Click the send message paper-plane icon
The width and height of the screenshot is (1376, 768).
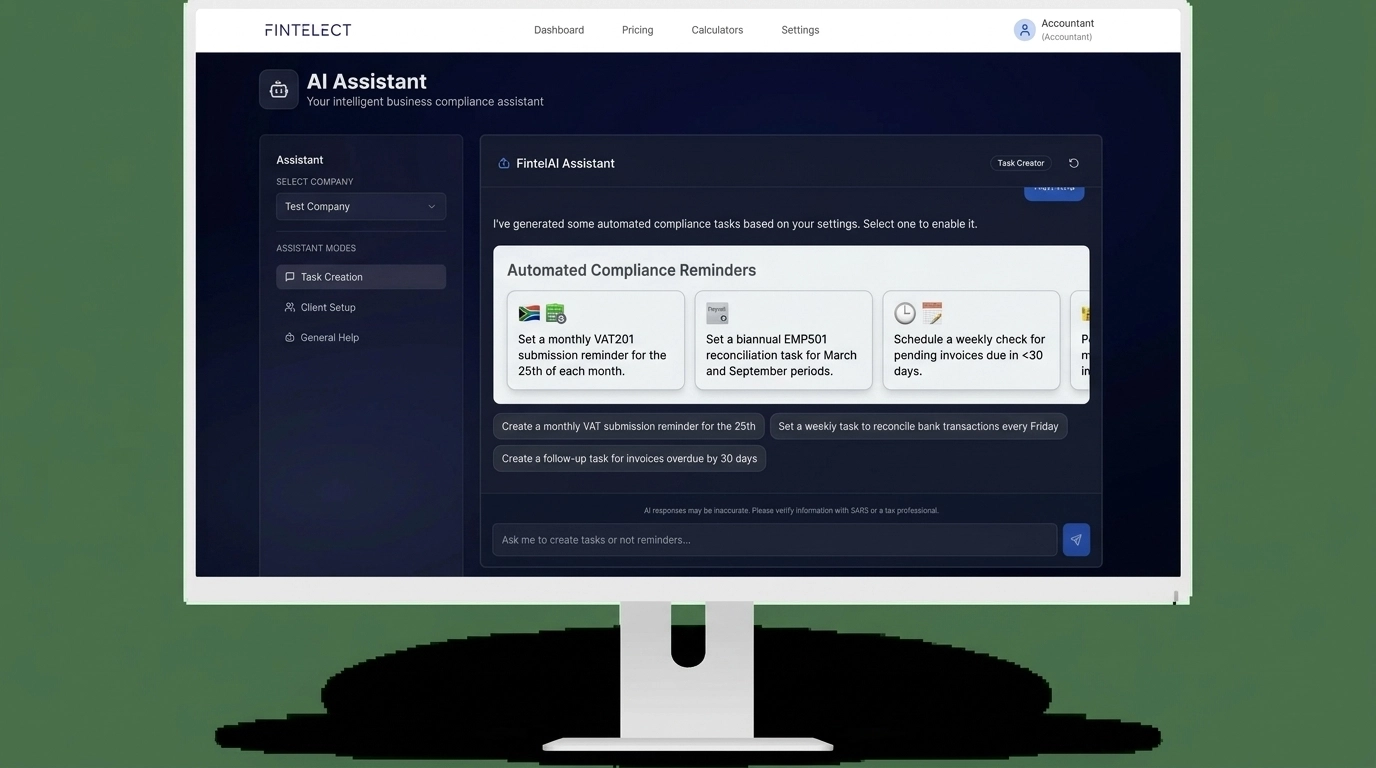coord(1075,539)
